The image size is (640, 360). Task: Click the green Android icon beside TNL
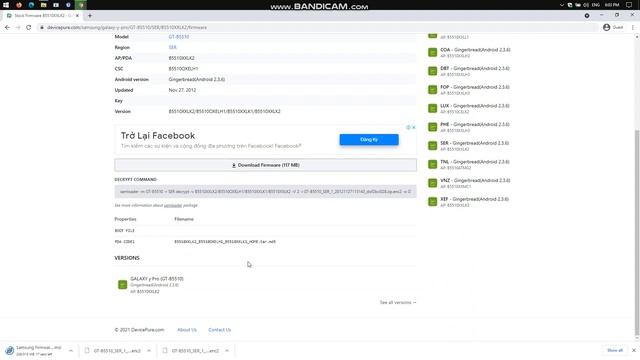[x=432, y=164]
